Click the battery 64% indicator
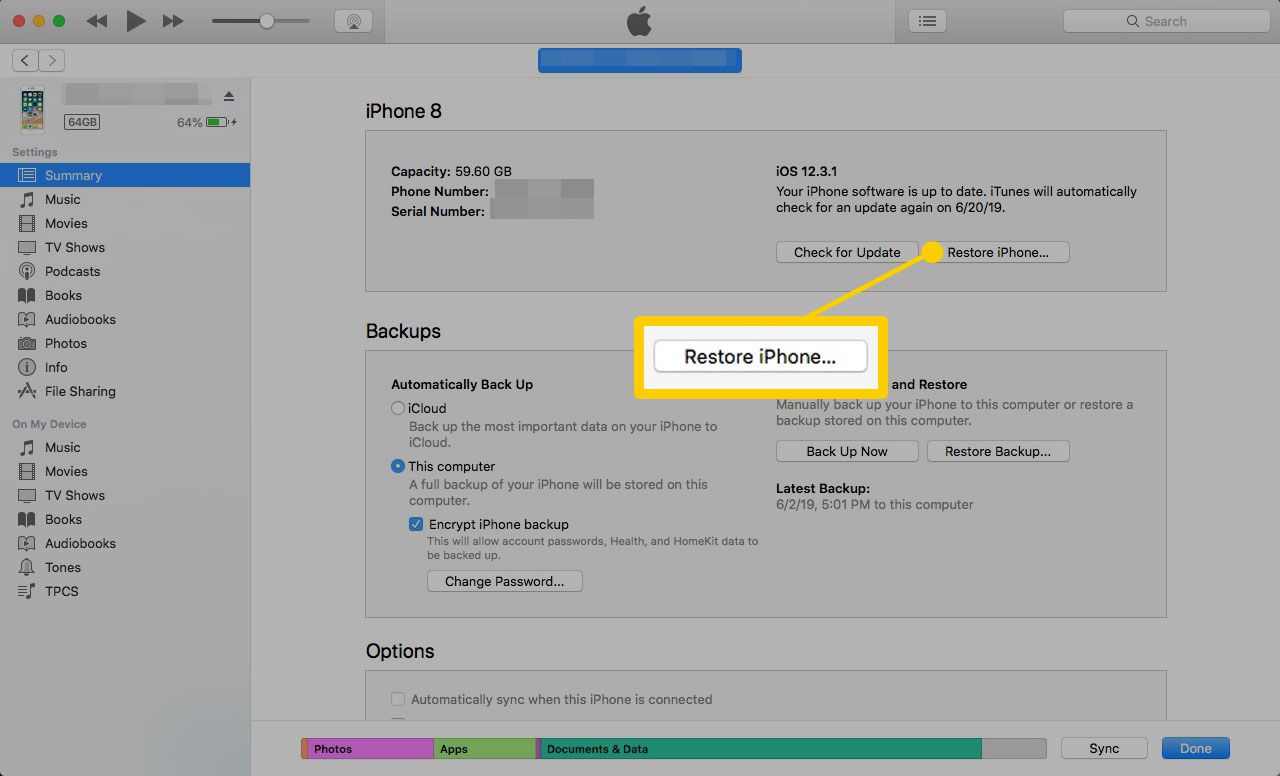Viewport: 1280px width, 776px height. (x=207, y=122)
